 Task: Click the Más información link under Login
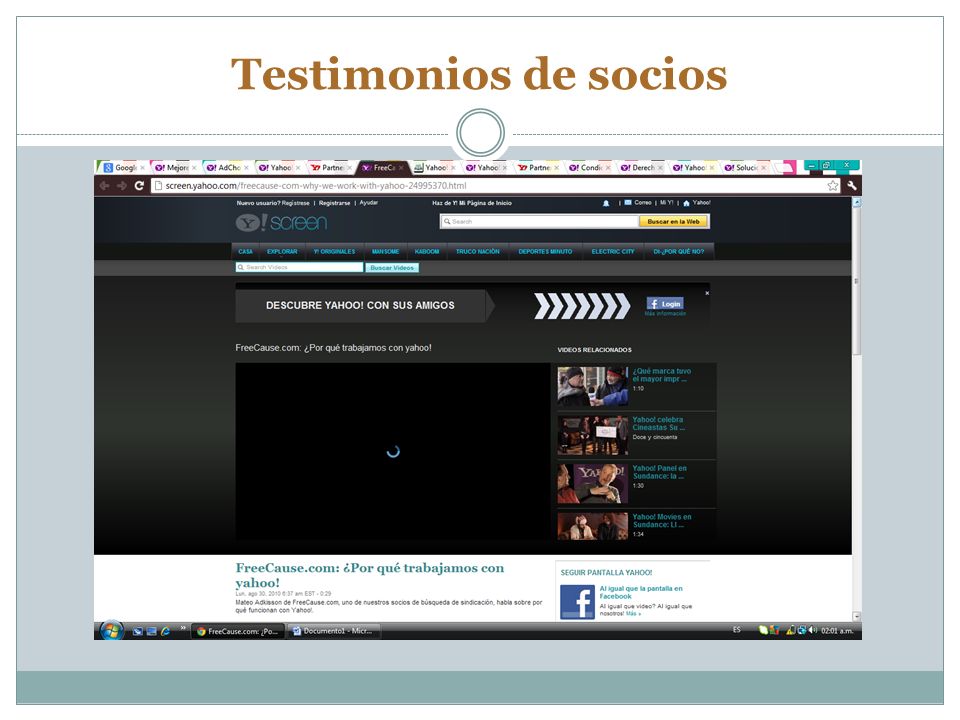pyautogui.click(x=665, y=313)
